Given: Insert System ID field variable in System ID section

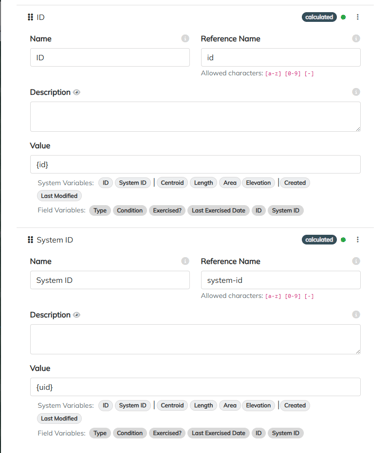Looking at the screenshot, I should click(x=286, y=433).
